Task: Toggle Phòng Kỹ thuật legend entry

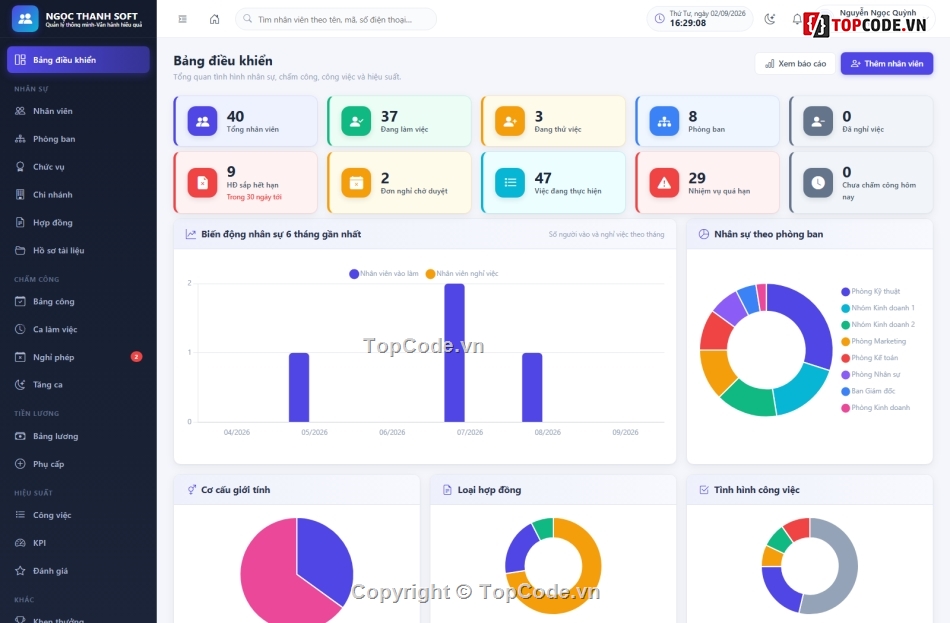Action: coord(871,292)
